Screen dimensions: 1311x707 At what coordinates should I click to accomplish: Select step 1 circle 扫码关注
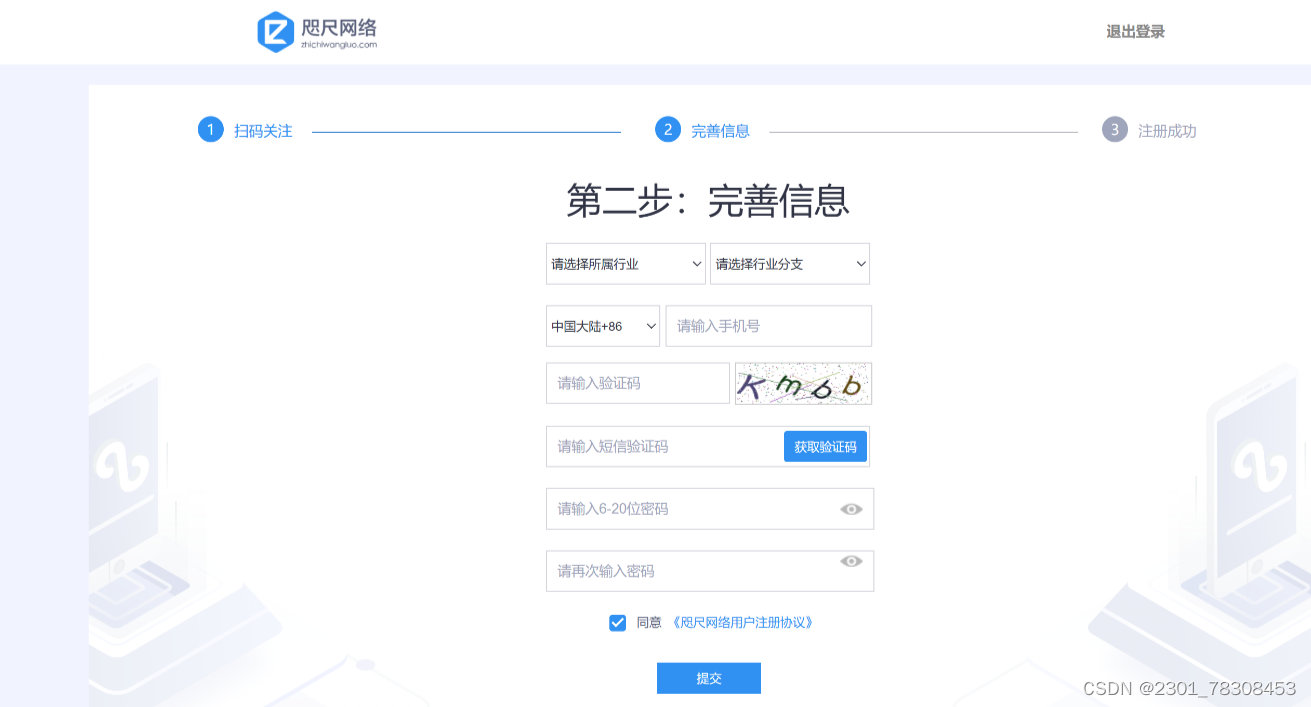pyautogui.click(x=210, y=130)
